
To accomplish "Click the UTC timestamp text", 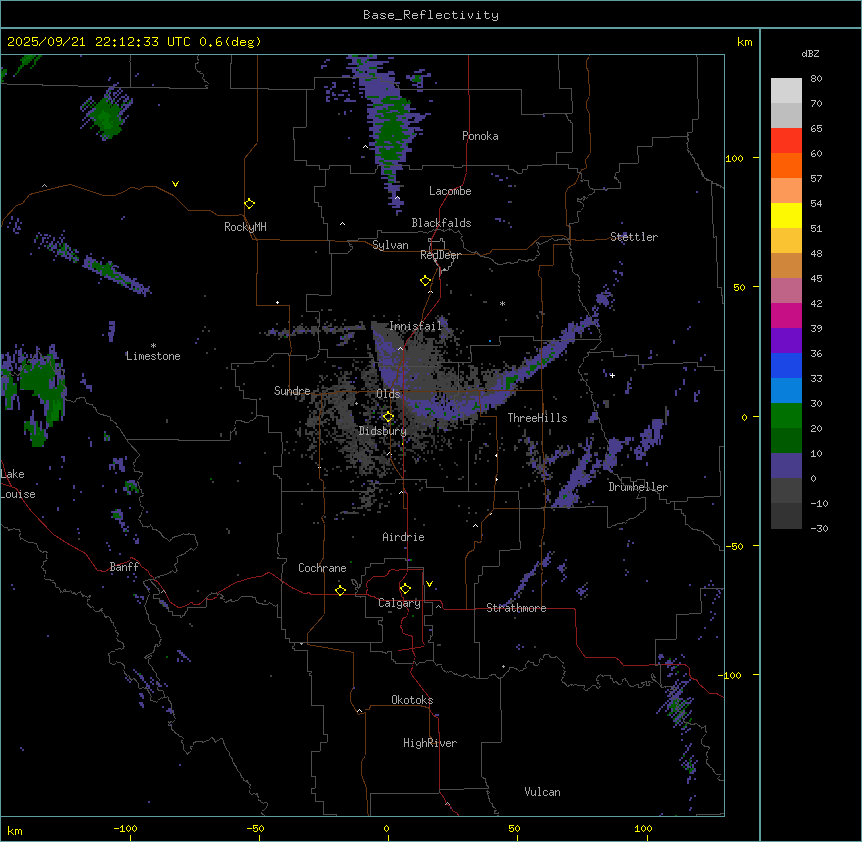I will click(133, 42).
